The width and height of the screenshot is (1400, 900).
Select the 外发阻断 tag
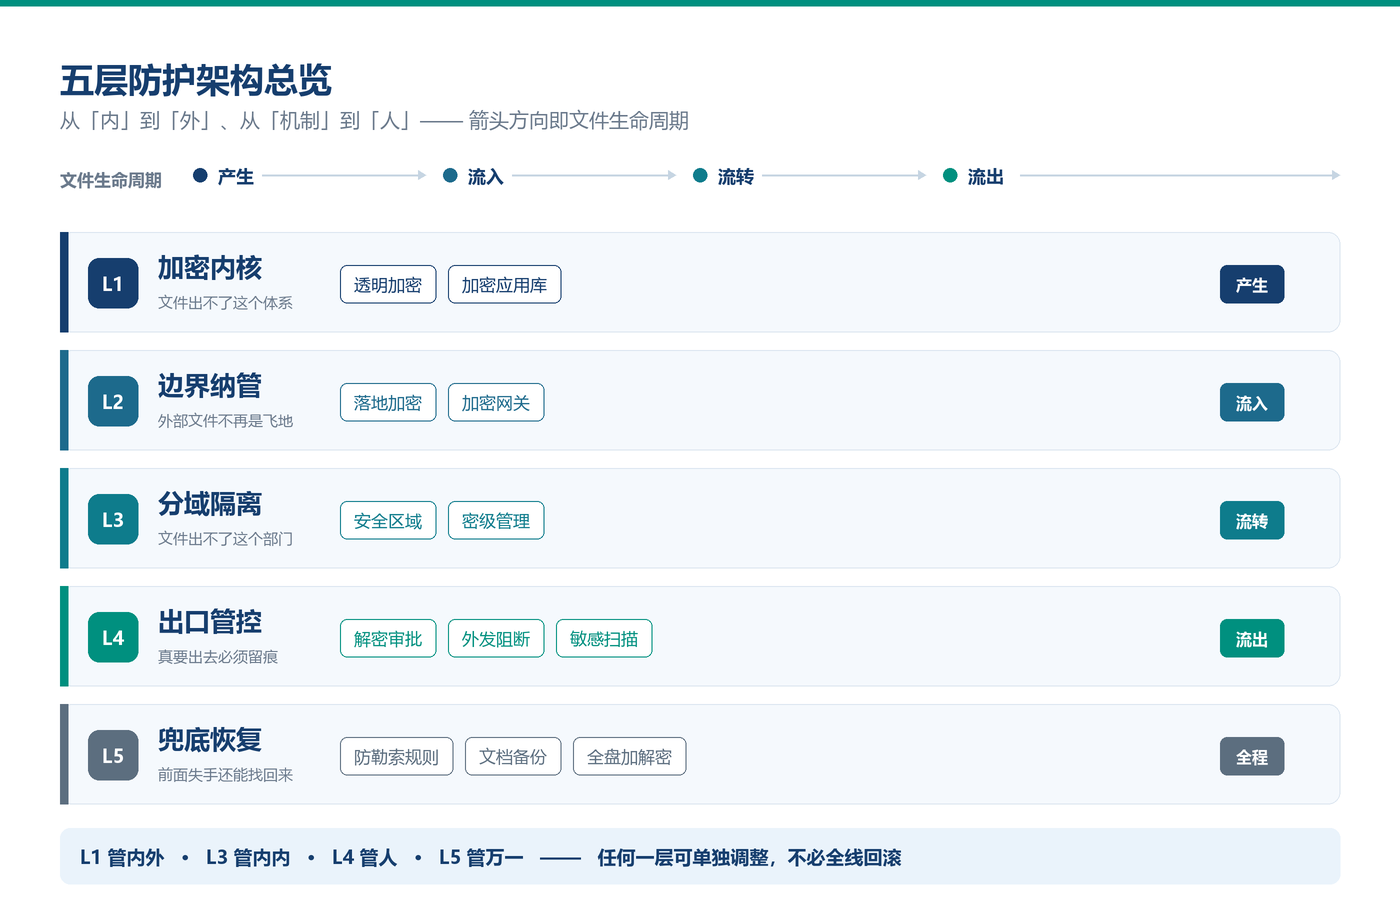(496, 638)
